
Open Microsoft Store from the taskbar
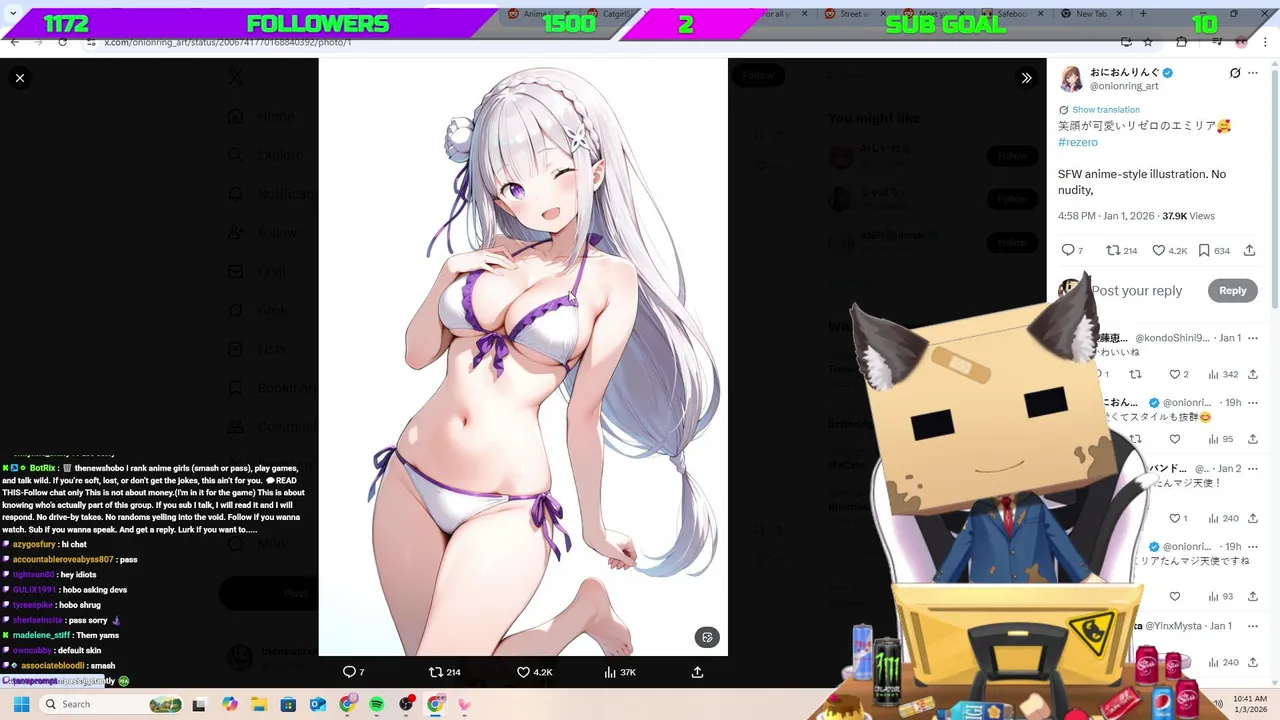(x=288, y=704)
